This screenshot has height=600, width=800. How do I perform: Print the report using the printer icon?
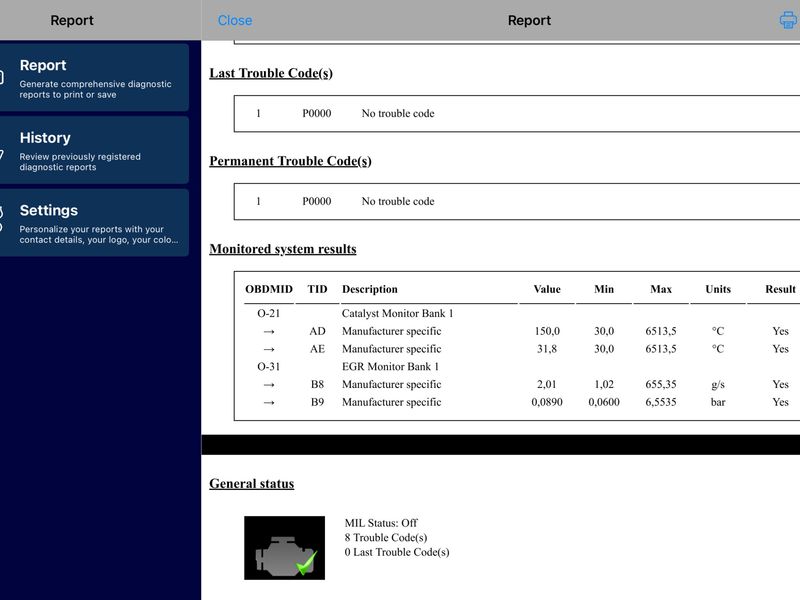pyautogui.click(x=789, y=20)
